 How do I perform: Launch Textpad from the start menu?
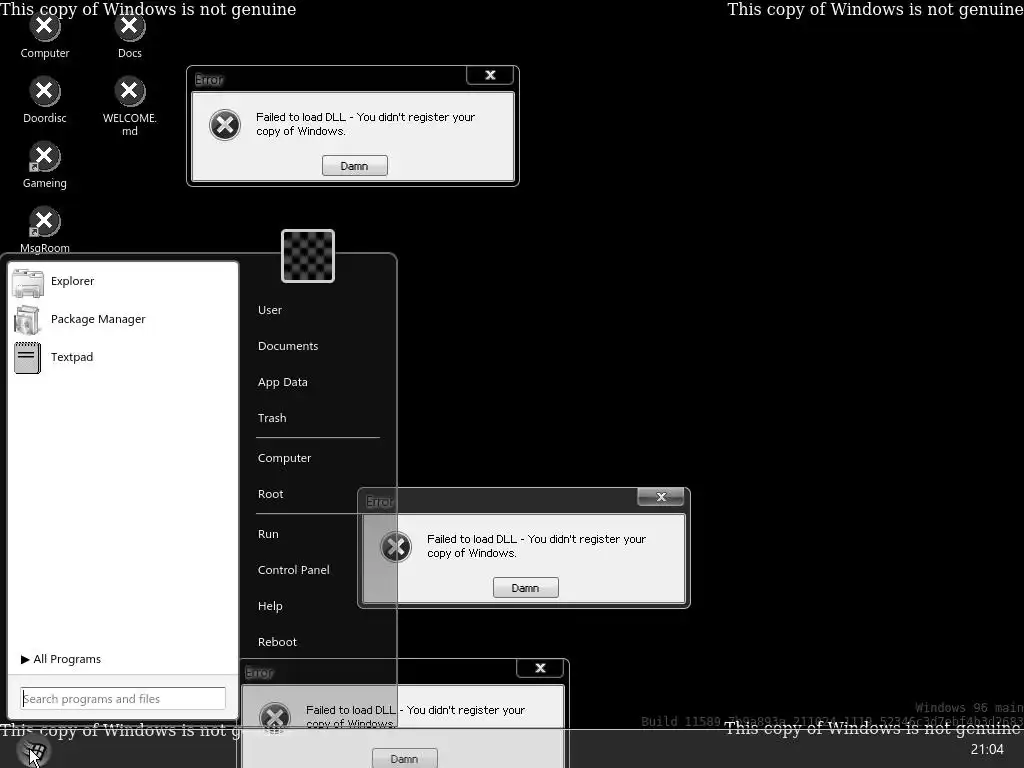point(123,357)
